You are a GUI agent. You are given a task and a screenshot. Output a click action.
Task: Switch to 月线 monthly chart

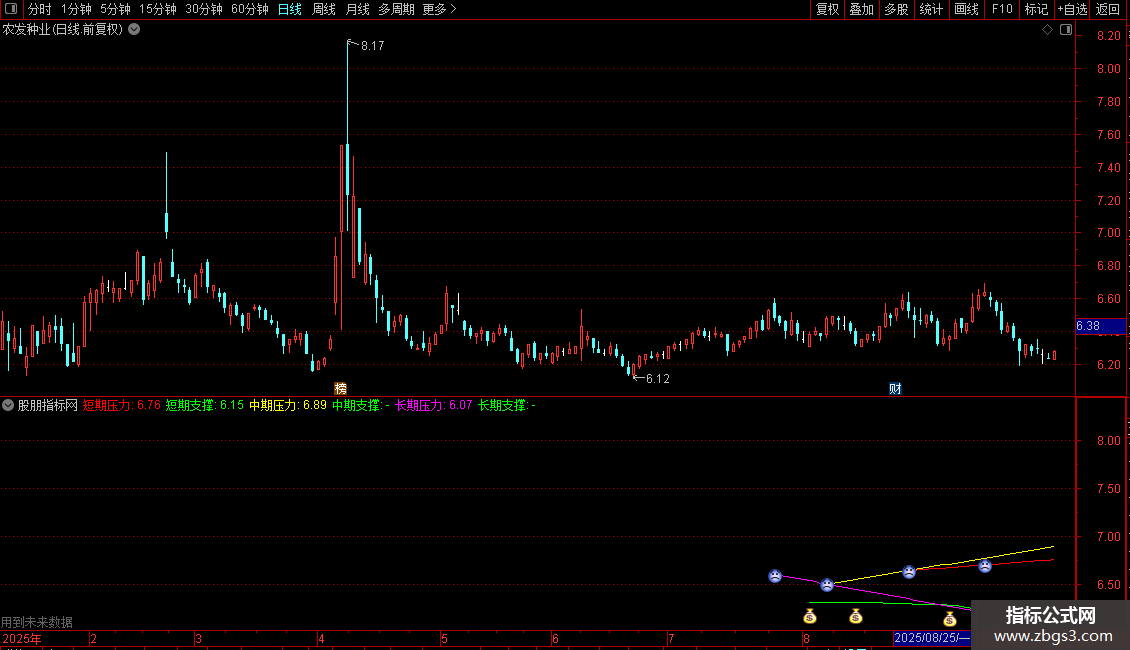click(357, 9)
